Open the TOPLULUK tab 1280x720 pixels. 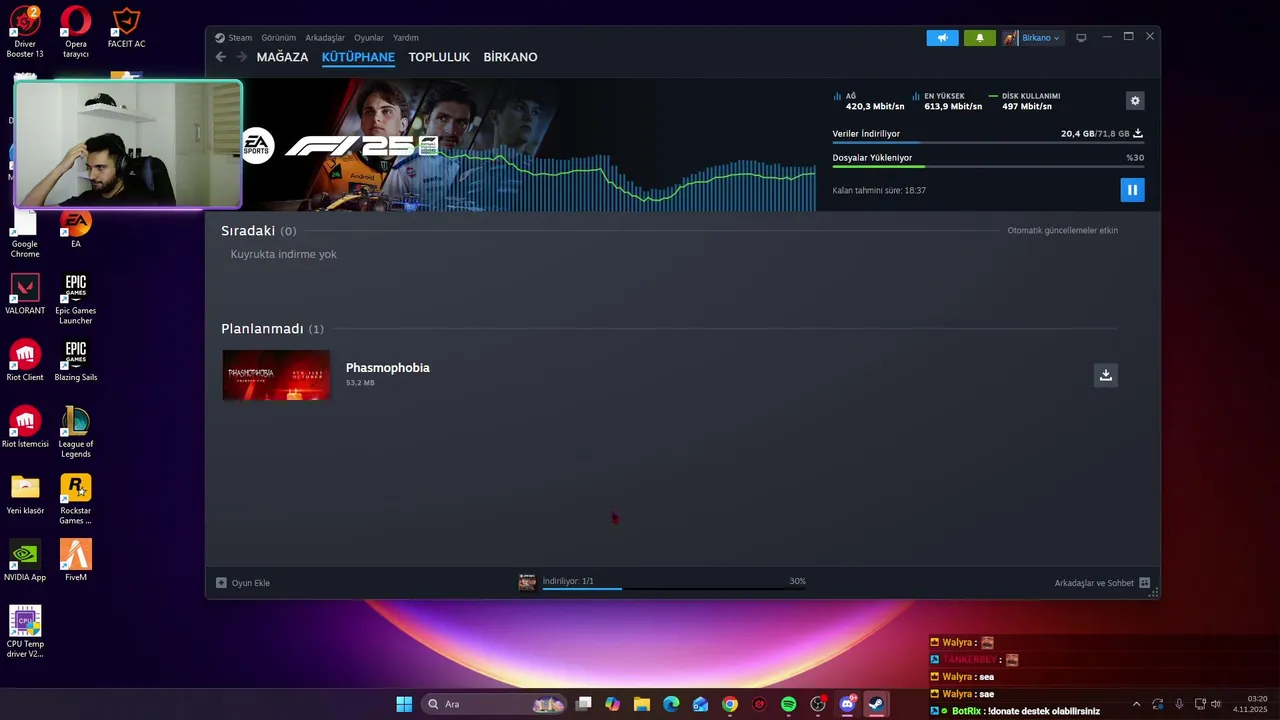(439, 57)
